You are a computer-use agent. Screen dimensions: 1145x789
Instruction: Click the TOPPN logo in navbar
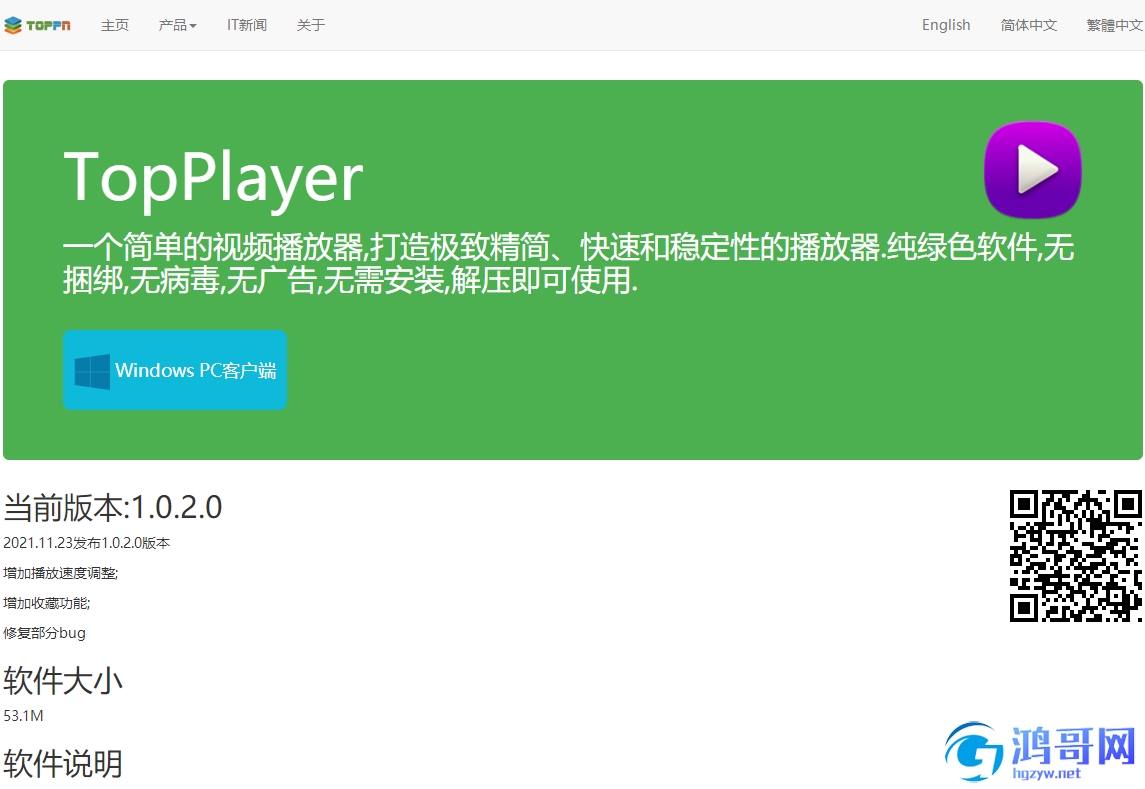[37, 26]
